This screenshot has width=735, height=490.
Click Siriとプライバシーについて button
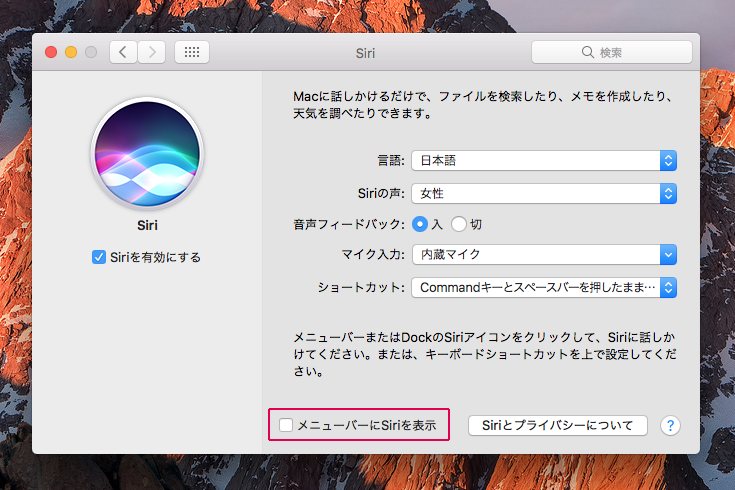point(558,425)
